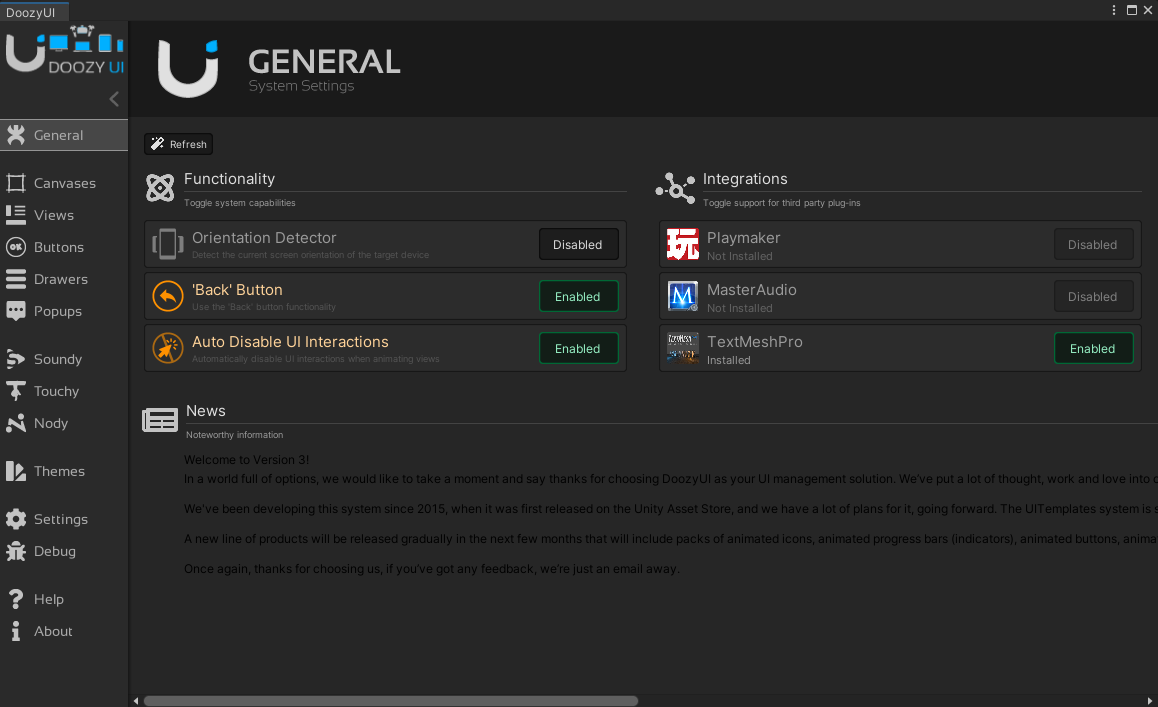Open Touchy via its sidebar icon

(x=16, y=390)
